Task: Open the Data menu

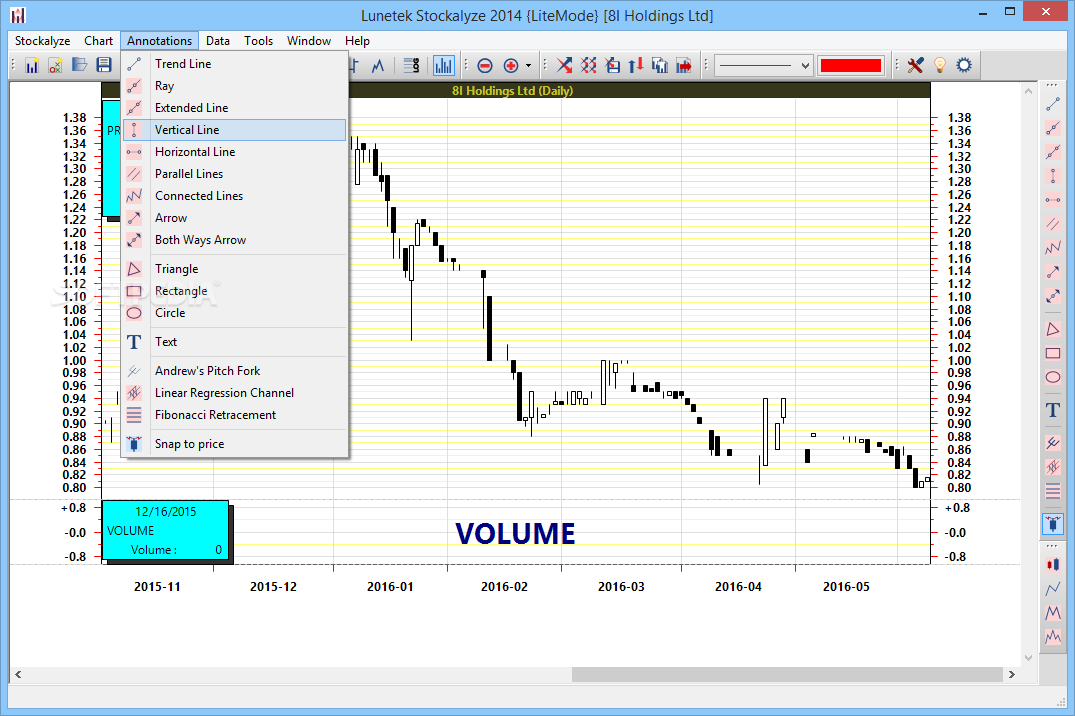Action: click(217, 40)
